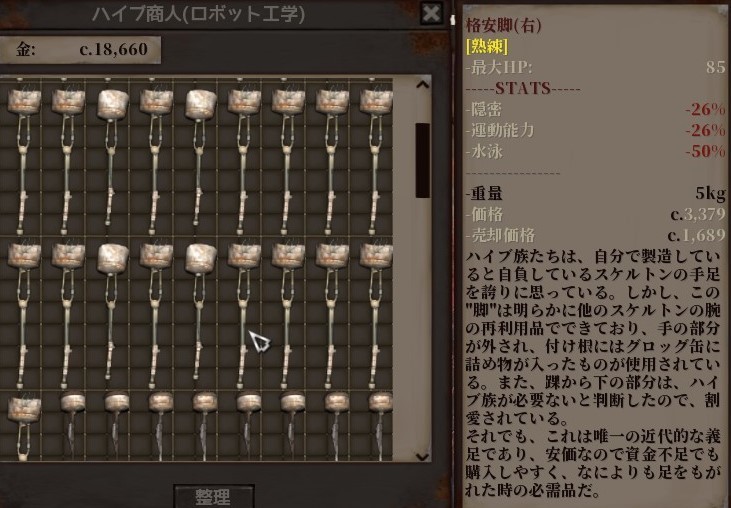Select the partially visible leg in bottom-left corner

point(23,427)
